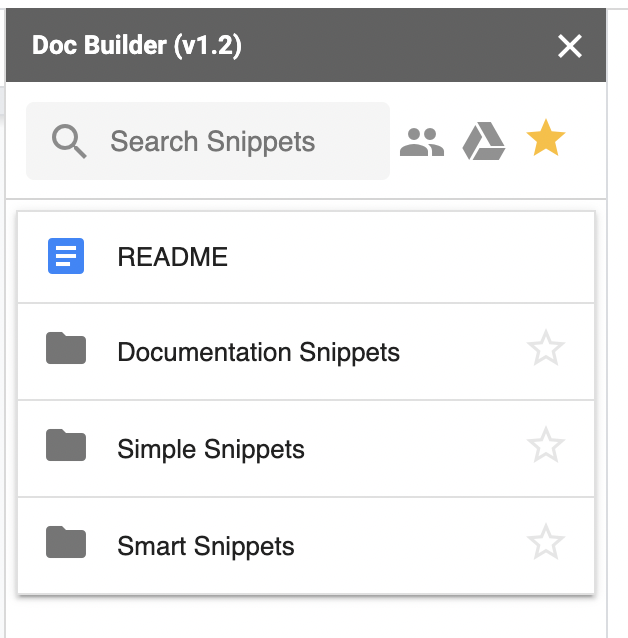Star the Documentation Snippets folder
Screen dimensions: 628x638
[x=546, y=348]
